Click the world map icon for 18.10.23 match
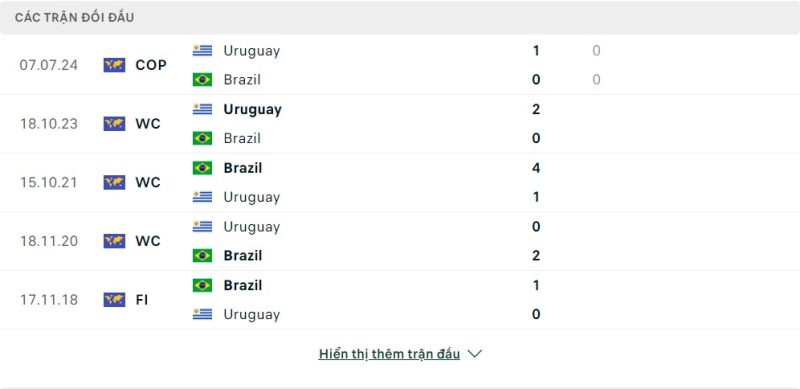Image resolution: width=800 pixels, height=389 pixels. tap(114, 124)
